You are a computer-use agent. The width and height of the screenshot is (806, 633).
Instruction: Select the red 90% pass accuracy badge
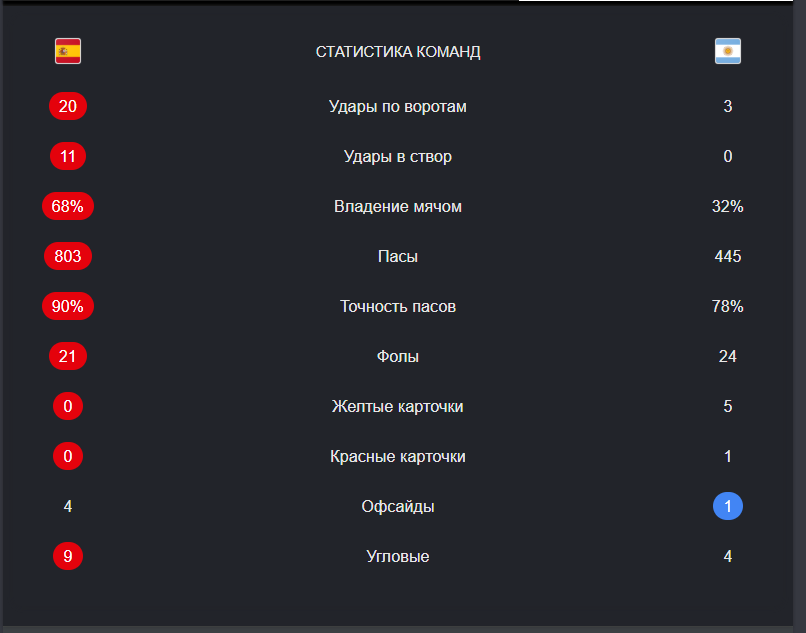[x=68, y=306]
